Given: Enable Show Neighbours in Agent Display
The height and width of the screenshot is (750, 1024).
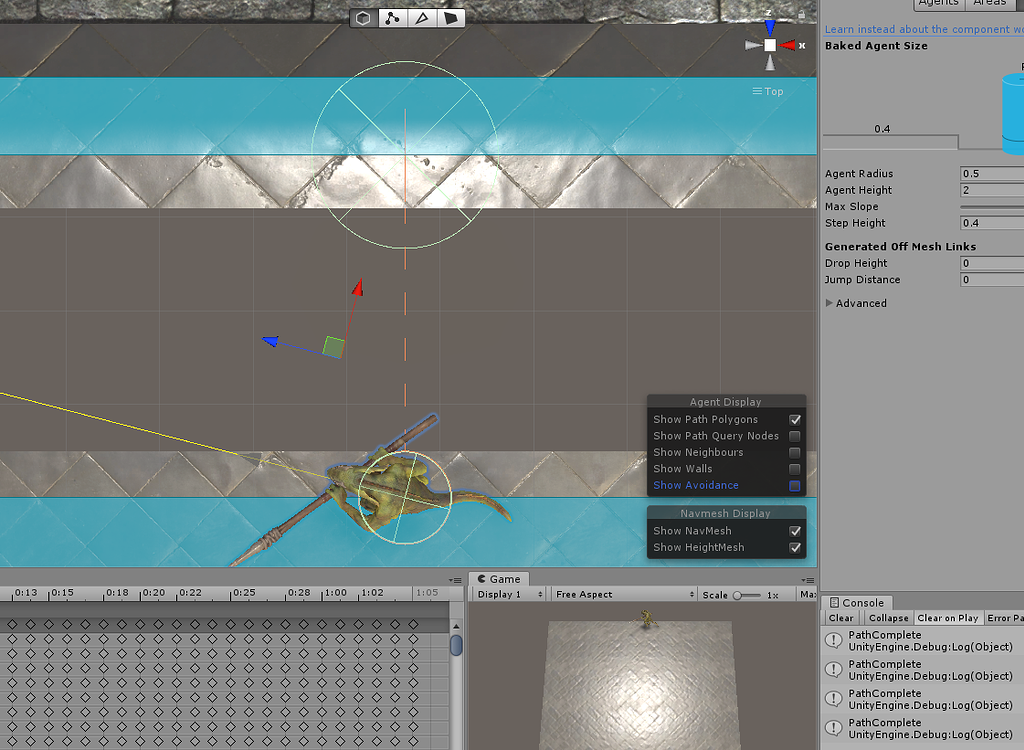Looking at the screenshot, I should pyautogui.click(x=797, y=452).
